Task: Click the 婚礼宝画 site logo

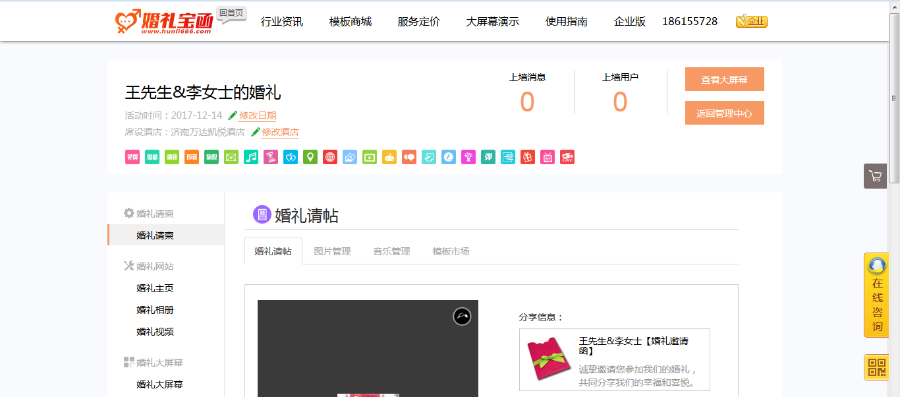Action: point(165,22)
